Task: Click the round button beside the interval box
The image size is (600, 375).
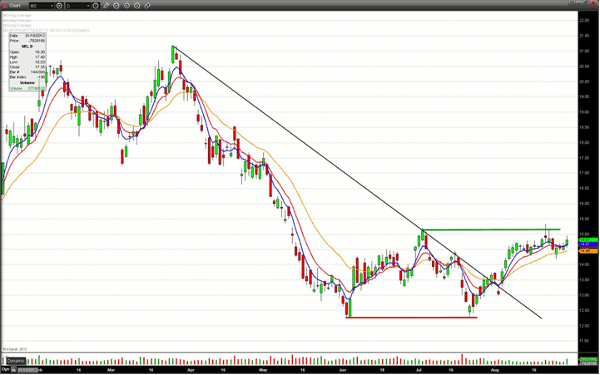Action: tap(95, 6)
